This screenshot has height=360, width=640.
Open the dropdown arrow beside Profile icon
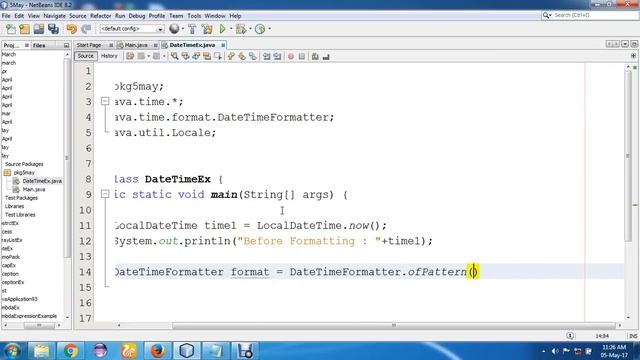coord(269,29)
